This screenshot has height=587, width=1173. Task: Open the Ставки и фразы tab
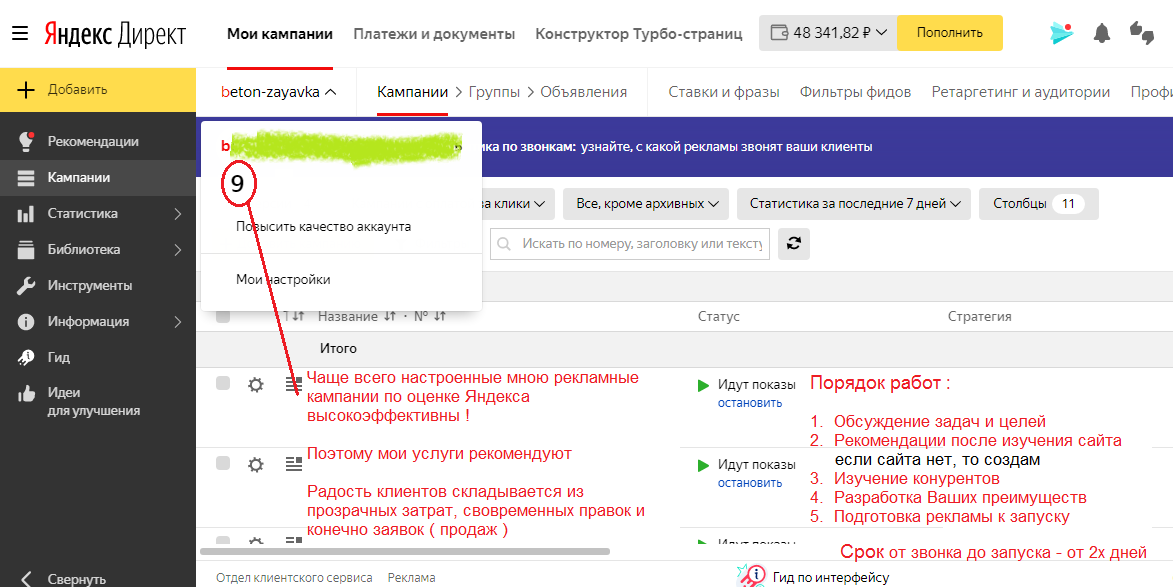coord(723,92)
